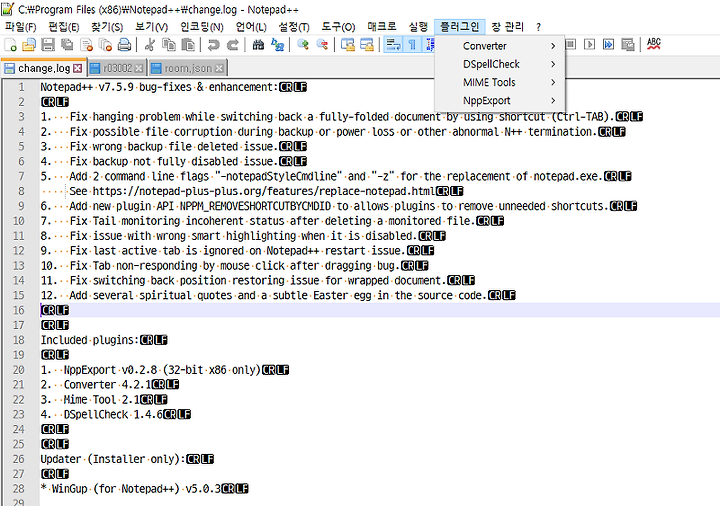The width and height of the screenshot is (720, 506).
Task: Click the text "Updater (Installer only):"
Action: [113, 459]
